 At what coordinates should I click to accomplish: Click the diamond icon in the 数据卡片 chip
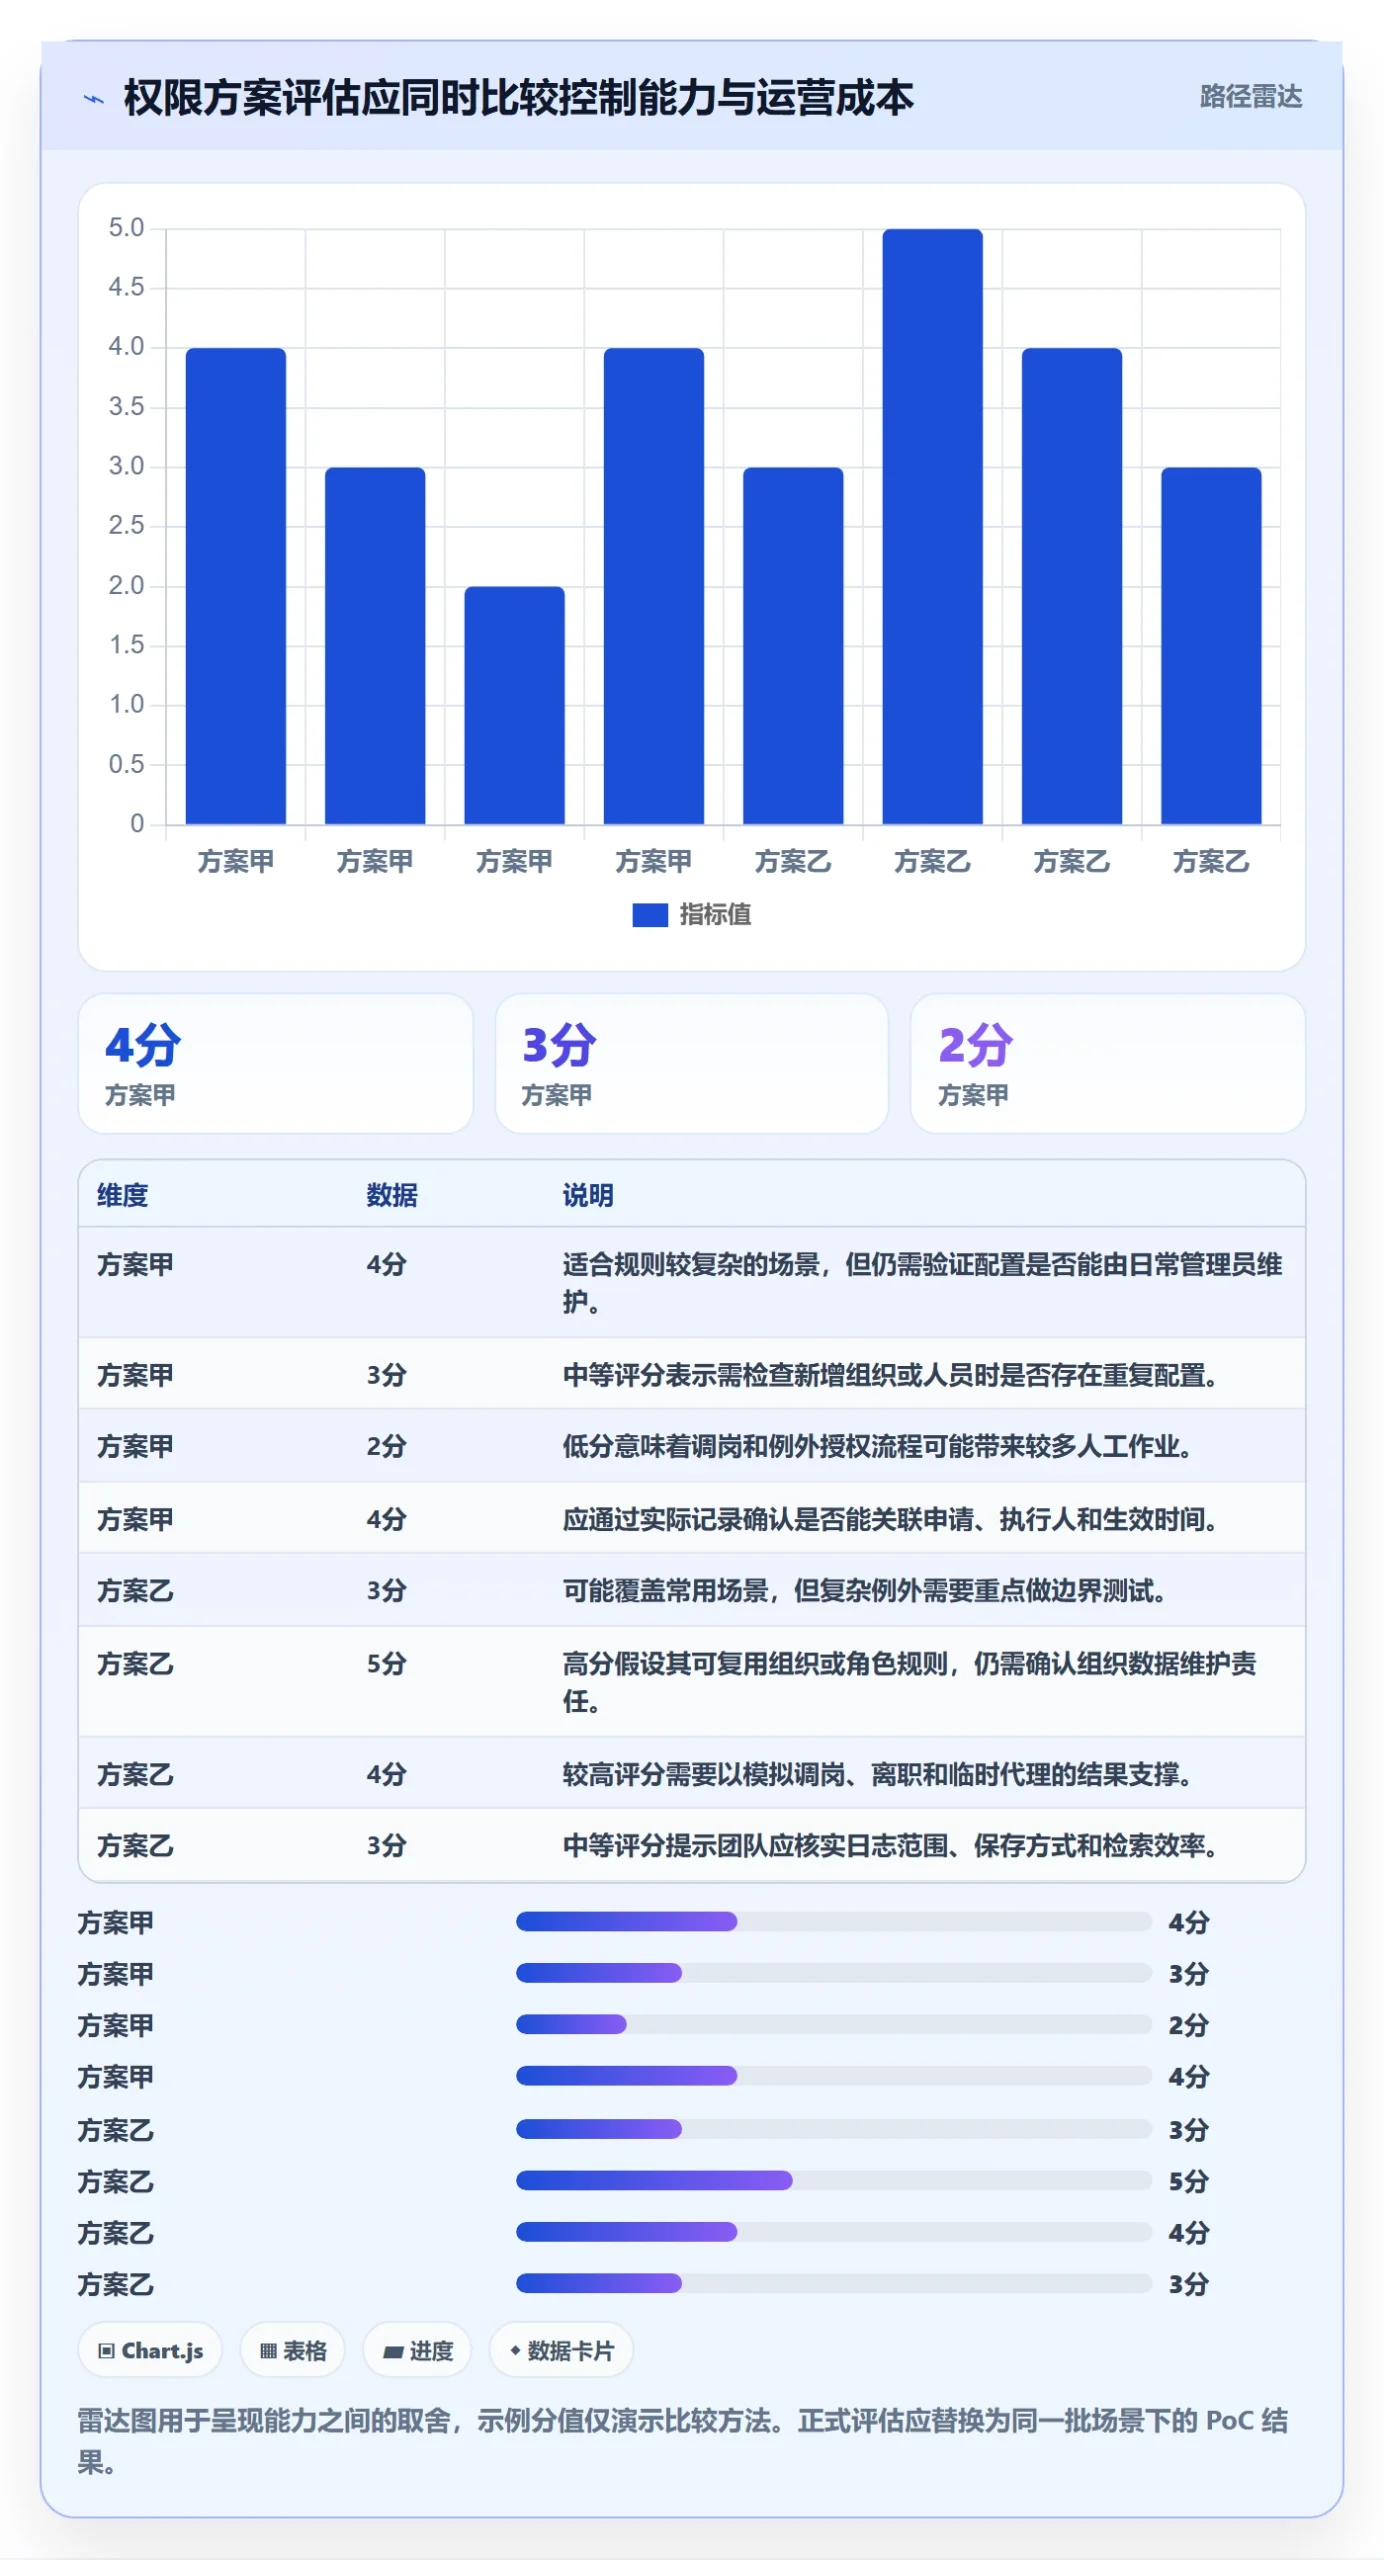(x=515, y=2351)
